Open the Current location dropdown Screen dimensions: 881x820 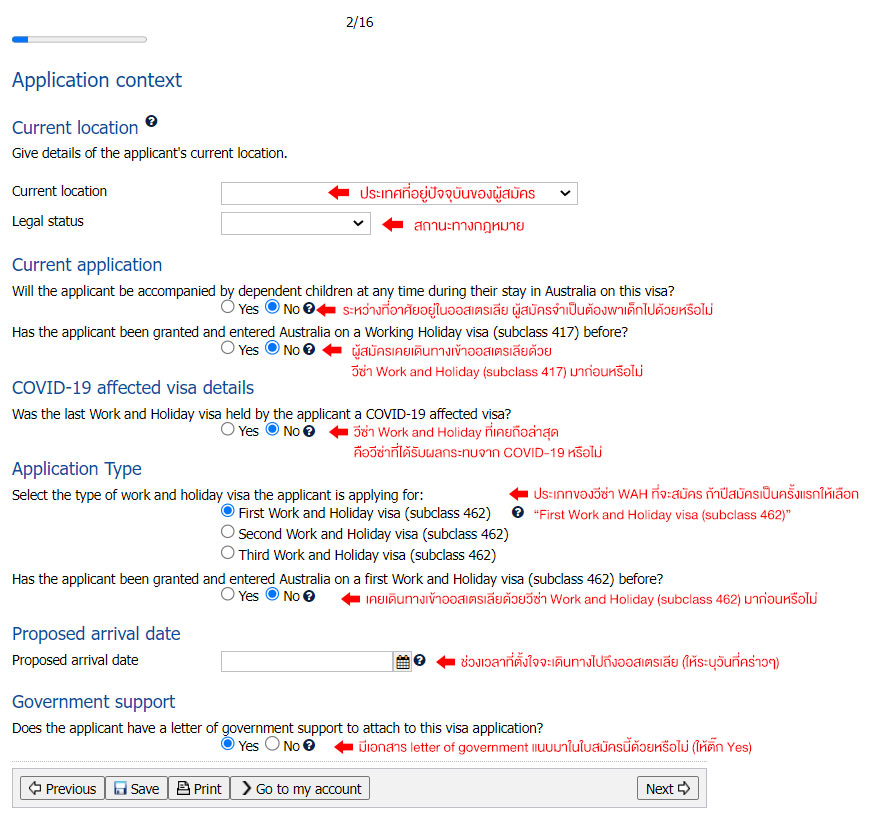(x=399, y=193)
